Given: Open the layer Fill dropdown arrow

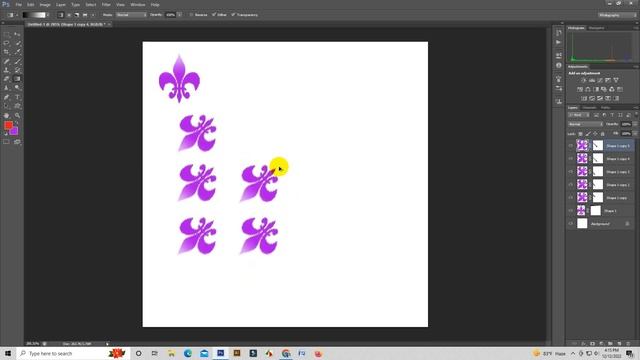Looking at the screenshot, I should tap(635, 134).
